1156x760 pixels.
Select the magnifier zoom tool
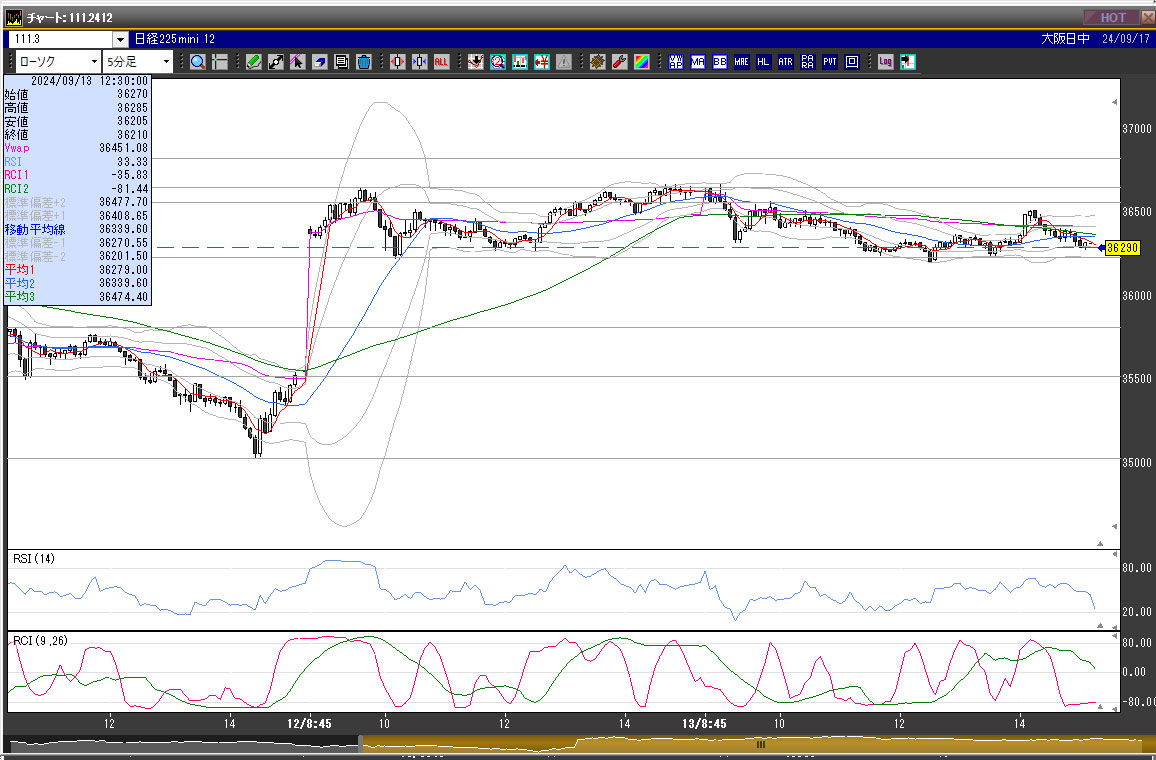[x=198, y=62]
